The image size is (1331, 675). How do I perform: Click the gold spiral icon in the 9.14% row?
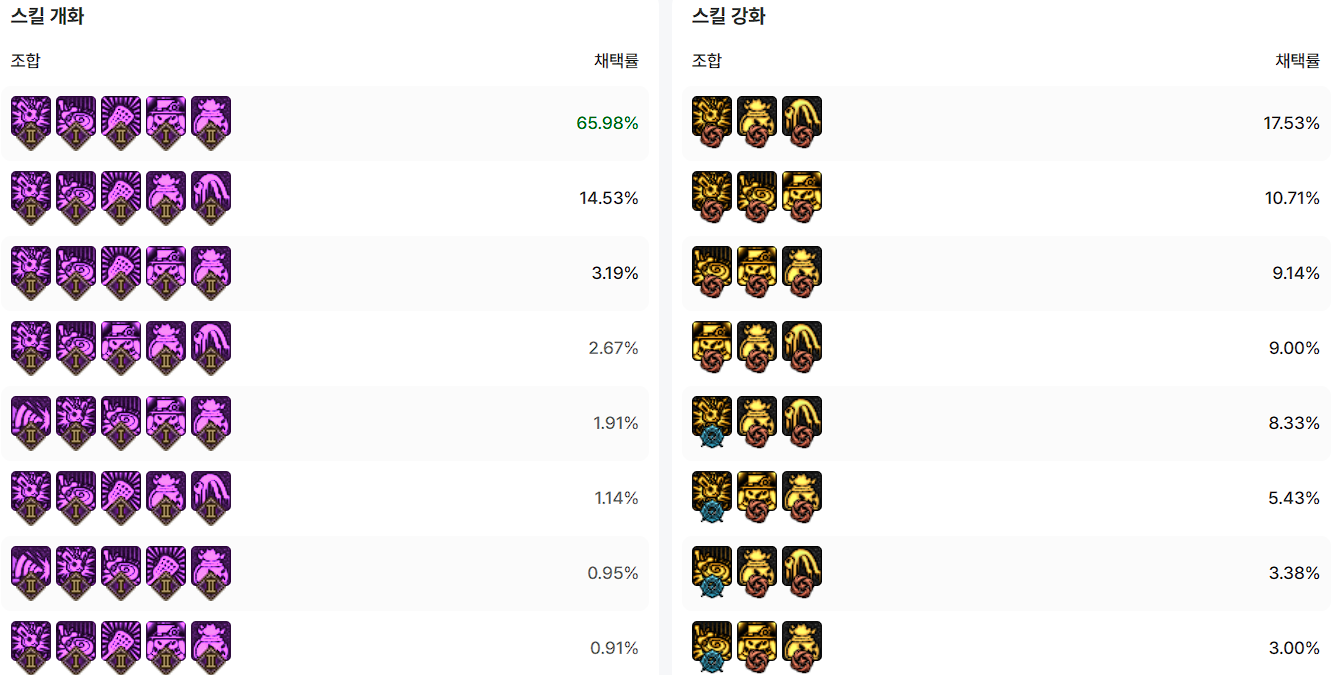pyautogui.click(x=712, y=273)
